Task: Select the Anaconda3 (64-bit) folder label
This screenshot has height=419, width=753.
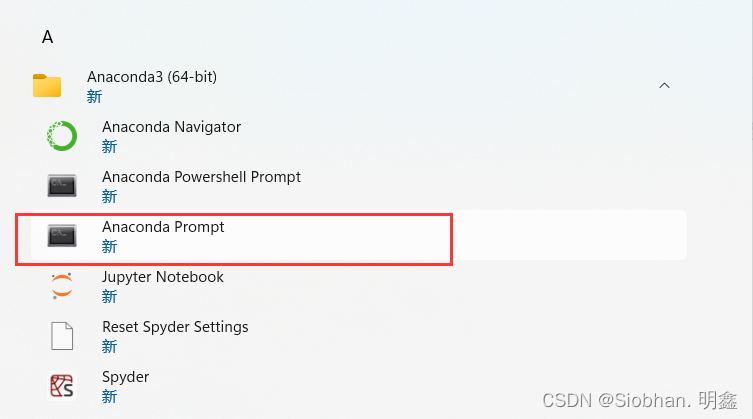Action: (x=152, y=77)
